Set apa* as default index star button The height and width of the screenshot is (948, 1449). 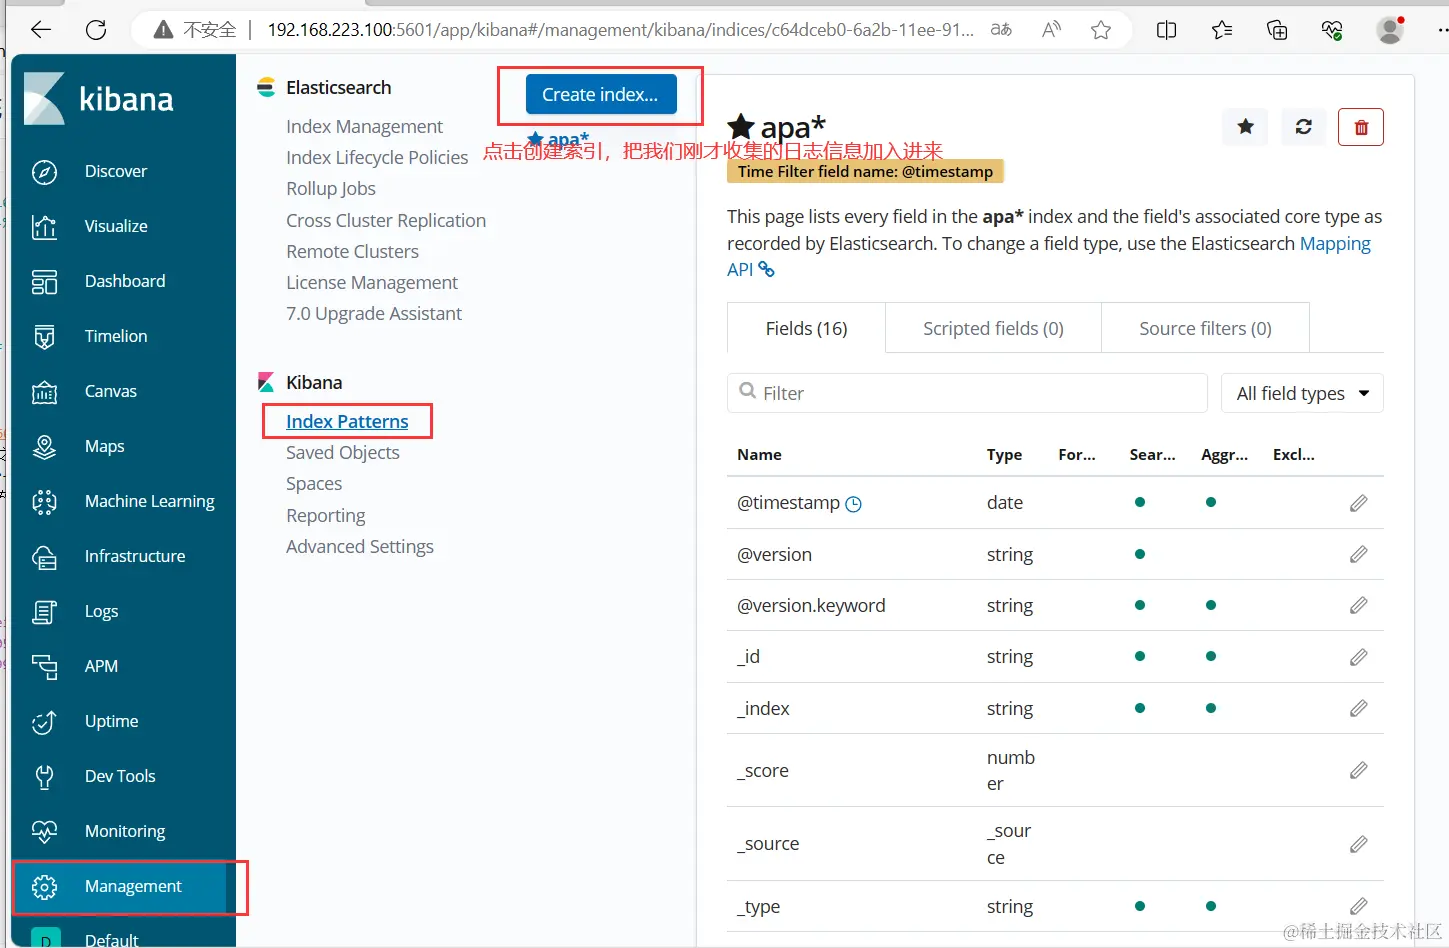click(1245, 127)
